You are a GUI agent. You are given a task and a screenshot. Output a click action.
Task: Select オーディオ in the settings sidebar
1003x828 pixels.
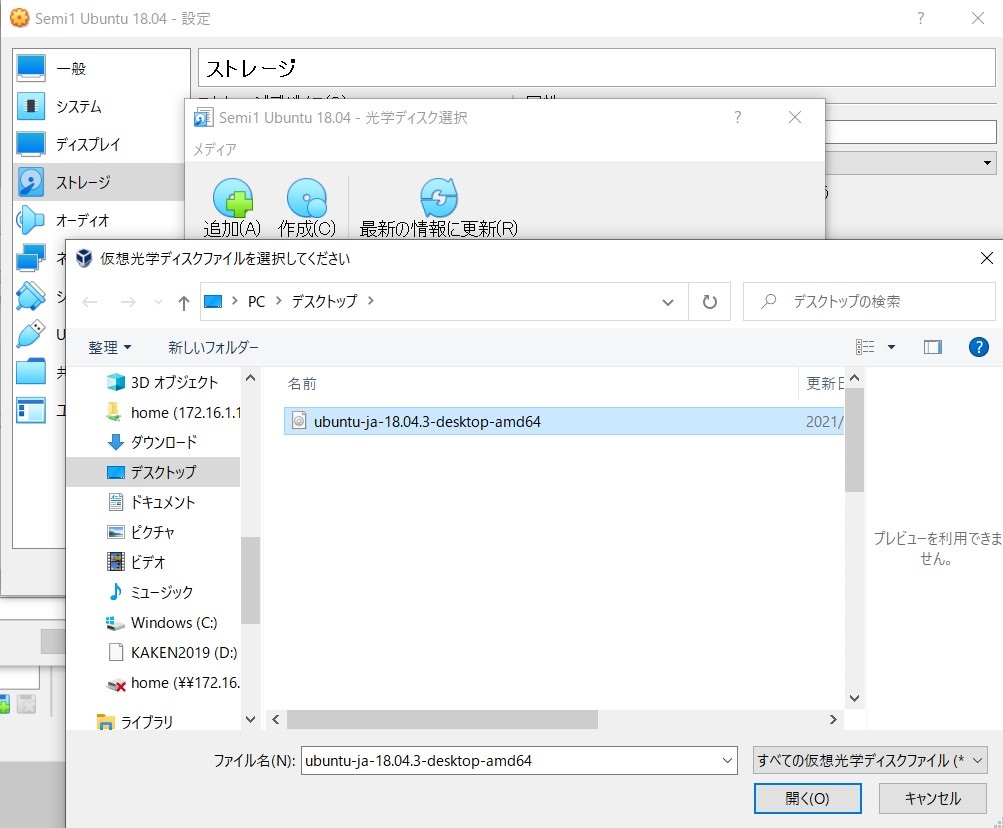click(x=99, y=220)
